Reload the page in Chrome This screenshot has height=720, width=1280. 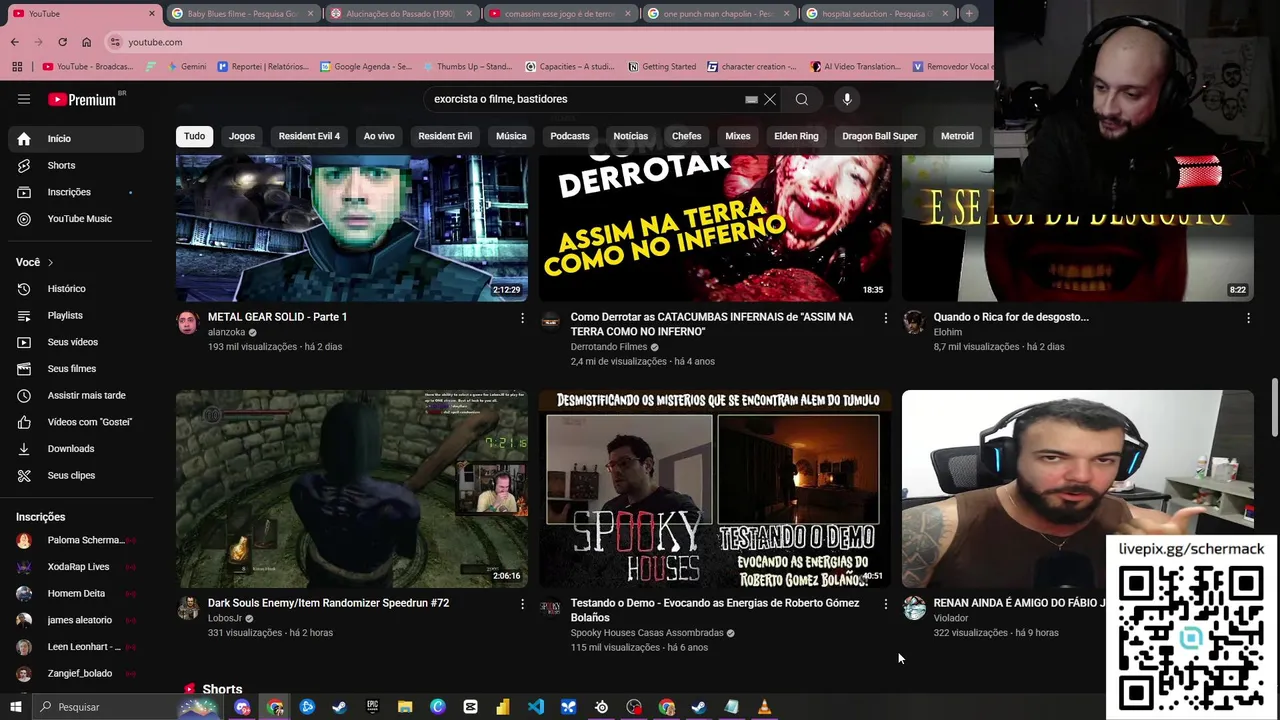[x=62, y=42]
